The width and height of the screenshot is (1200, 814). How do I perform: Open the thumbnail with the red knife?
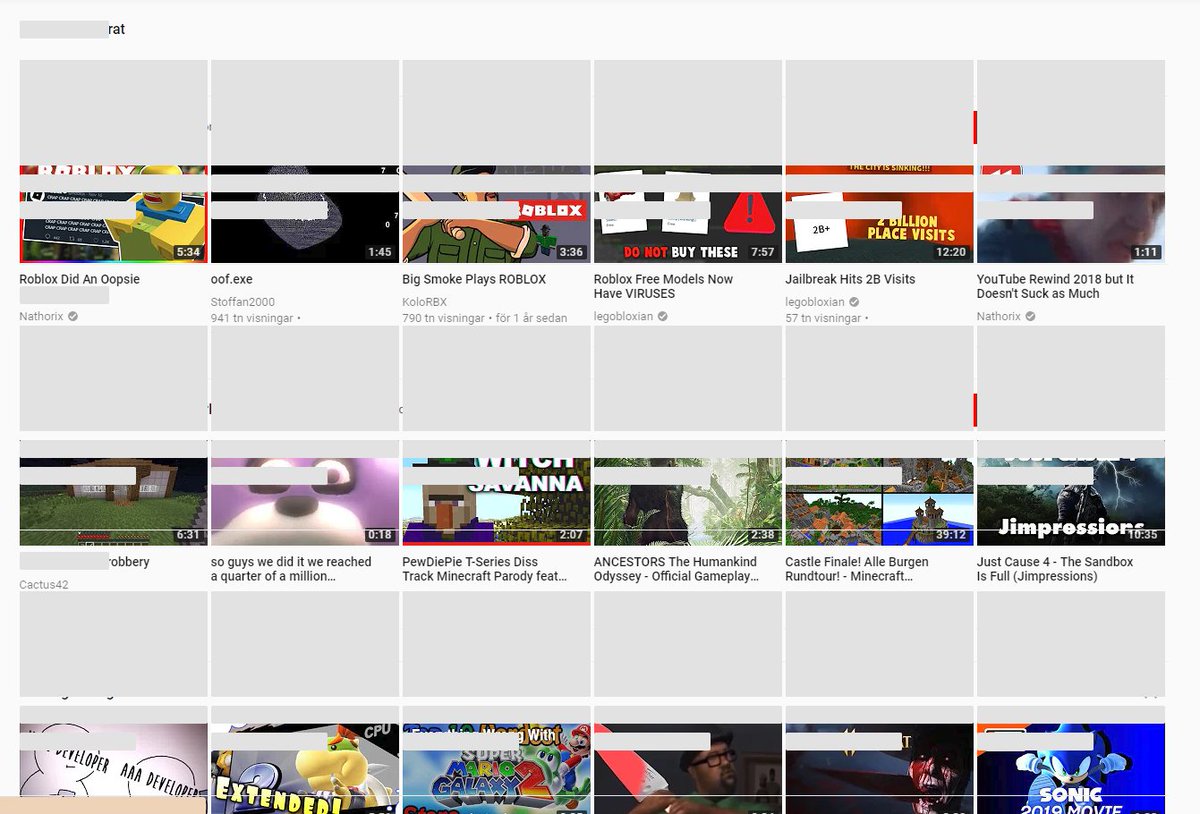click(688, 768)
